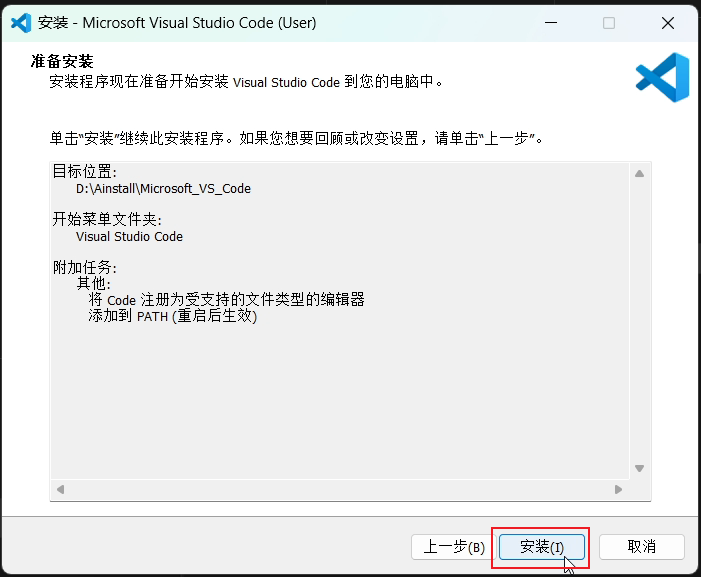
Task: Close the installer window
Action: click(x=668, y=23)
